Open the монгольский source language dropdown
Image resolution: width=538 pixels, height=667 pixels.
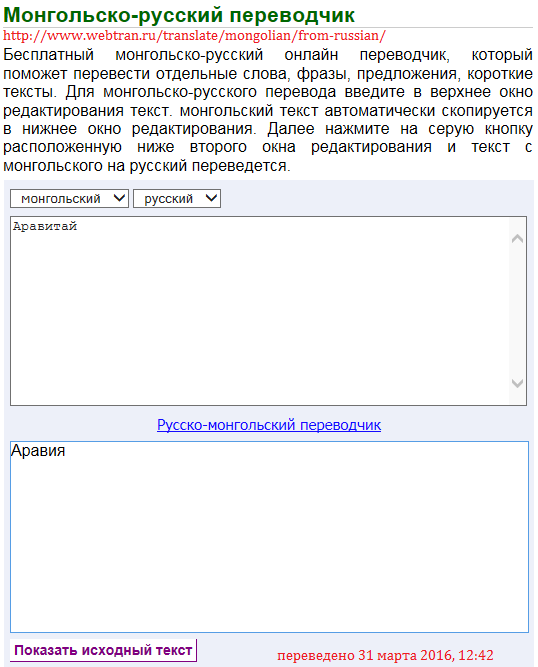tap(69, 199)
